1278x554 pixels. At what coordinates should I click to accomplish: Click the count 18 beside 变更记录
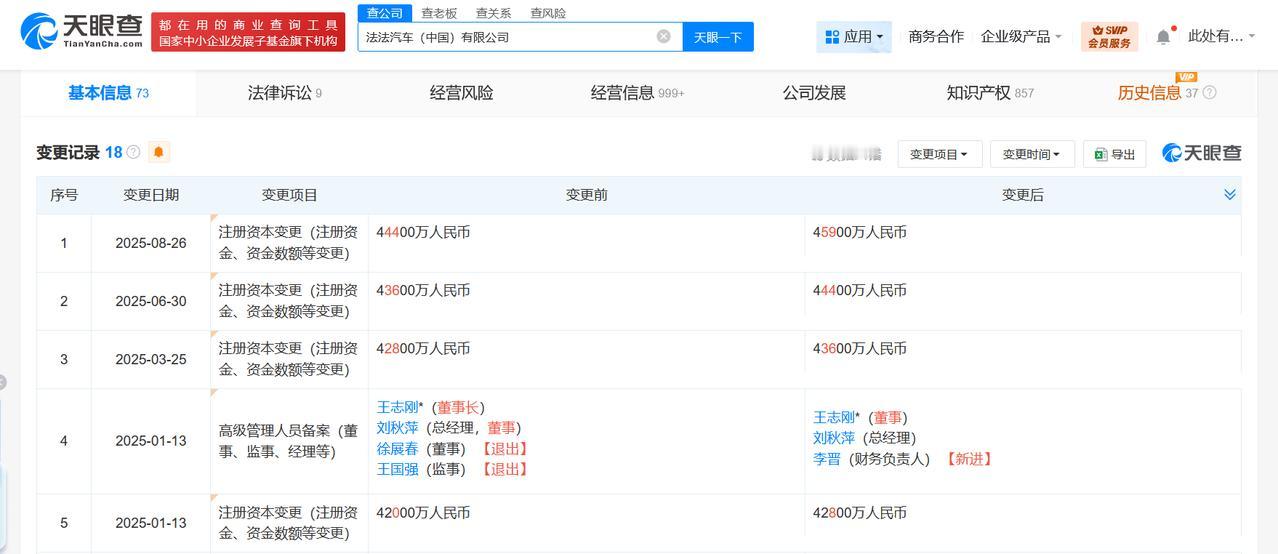click(x=113, y=152)
